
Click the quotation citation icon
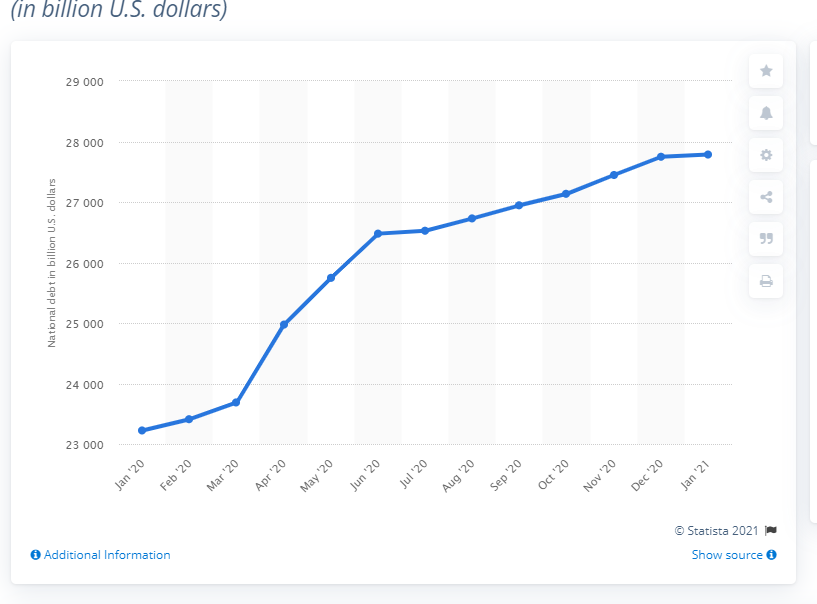tap(766, 239)
